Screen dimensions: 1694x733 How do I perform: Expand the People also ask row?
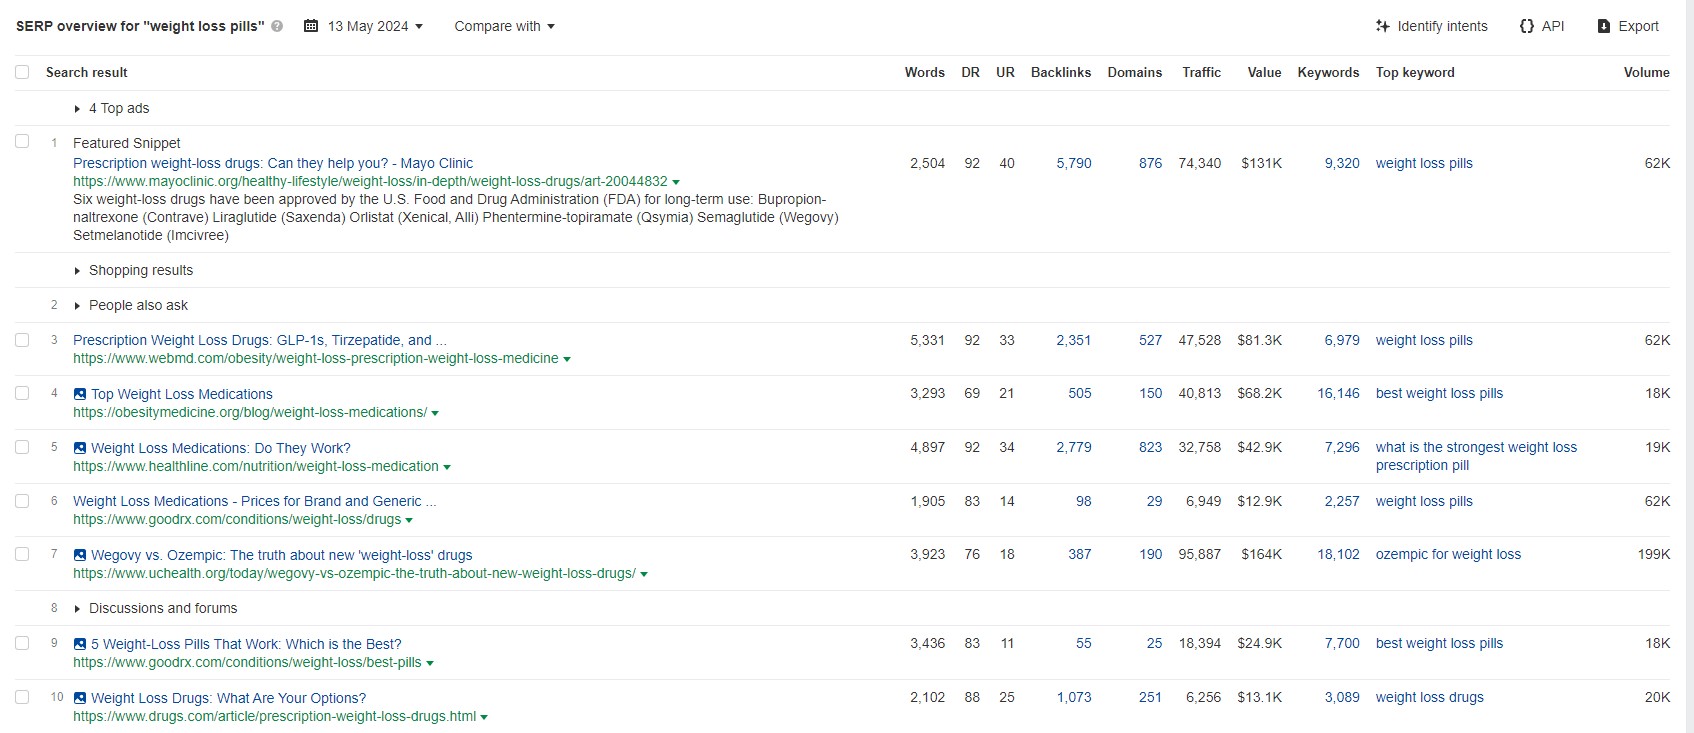(131, 305)
